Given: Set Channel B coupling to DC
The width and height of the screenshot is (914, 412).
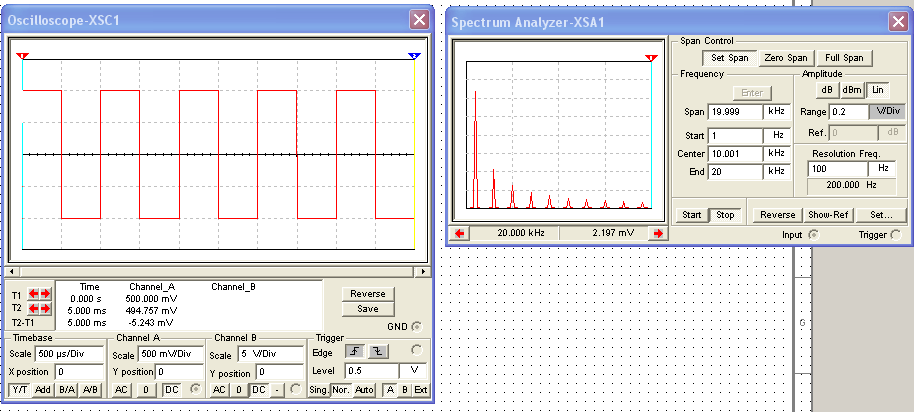Looking at the screenshot, I should (x=259, y=390).
